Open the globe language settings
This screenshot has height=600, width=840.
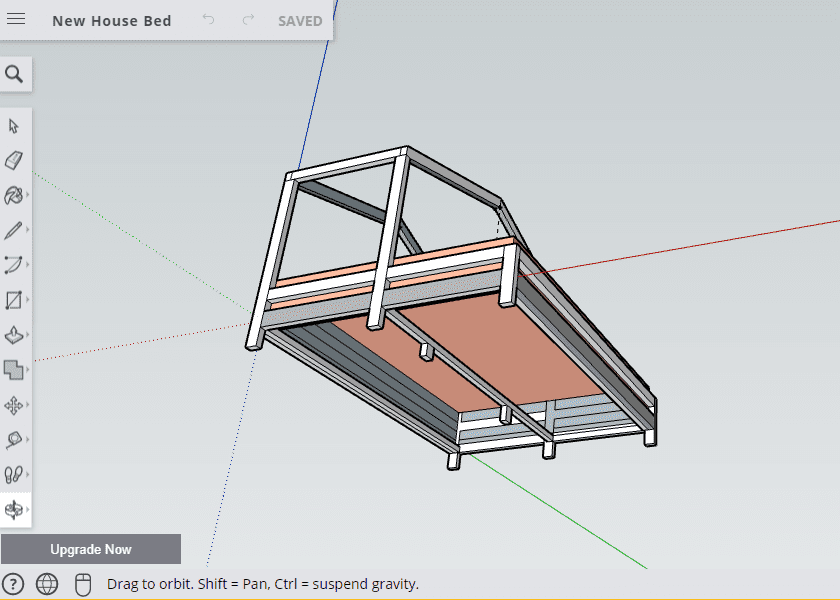click(x=47, y=584)
